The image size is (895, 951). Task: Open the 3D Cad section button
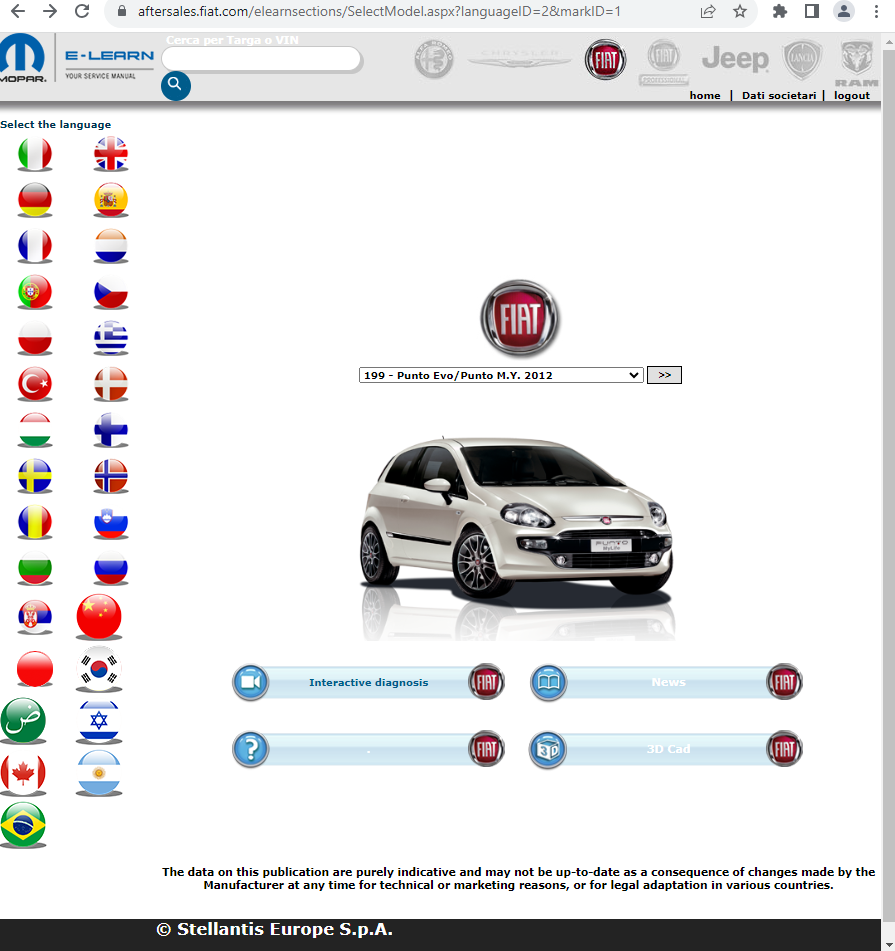click(666, 749)
